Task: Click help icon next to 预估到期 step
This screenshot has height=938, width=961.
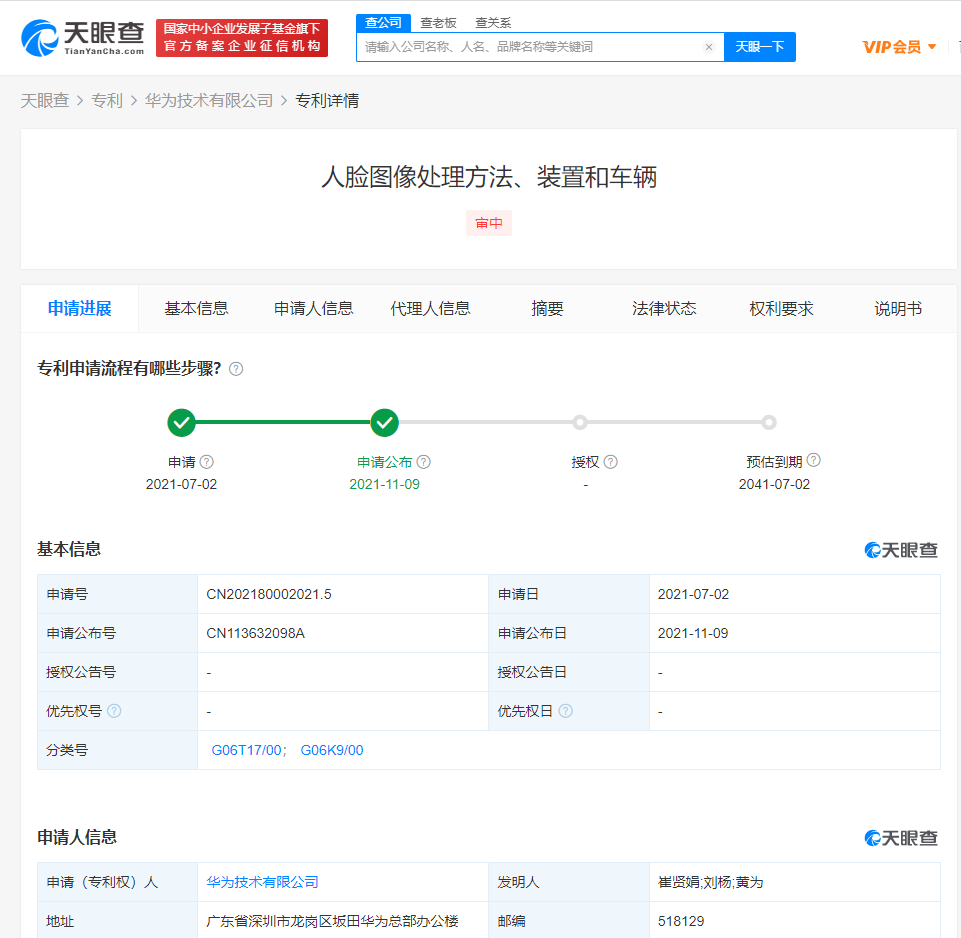Action: (813, 460)
